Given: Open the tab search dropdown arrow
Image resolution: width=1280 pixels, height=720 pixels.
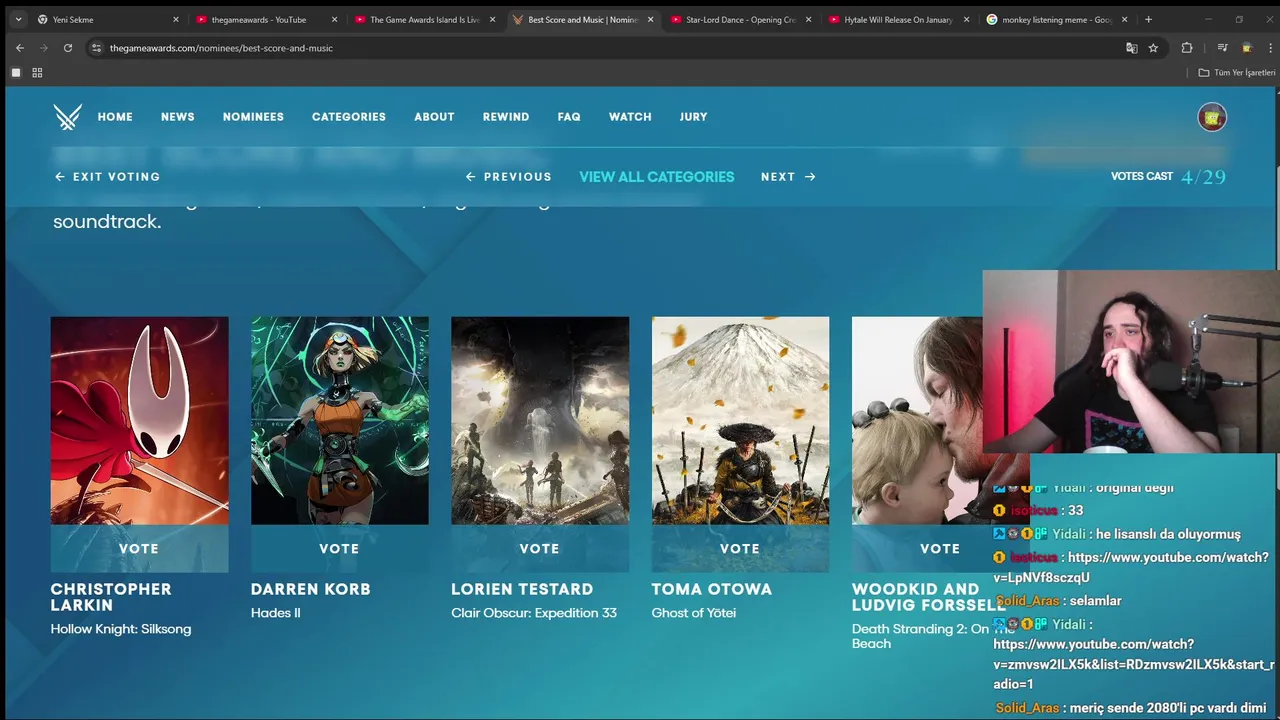Looking at the screenshot, I should (x=18, y=19).
